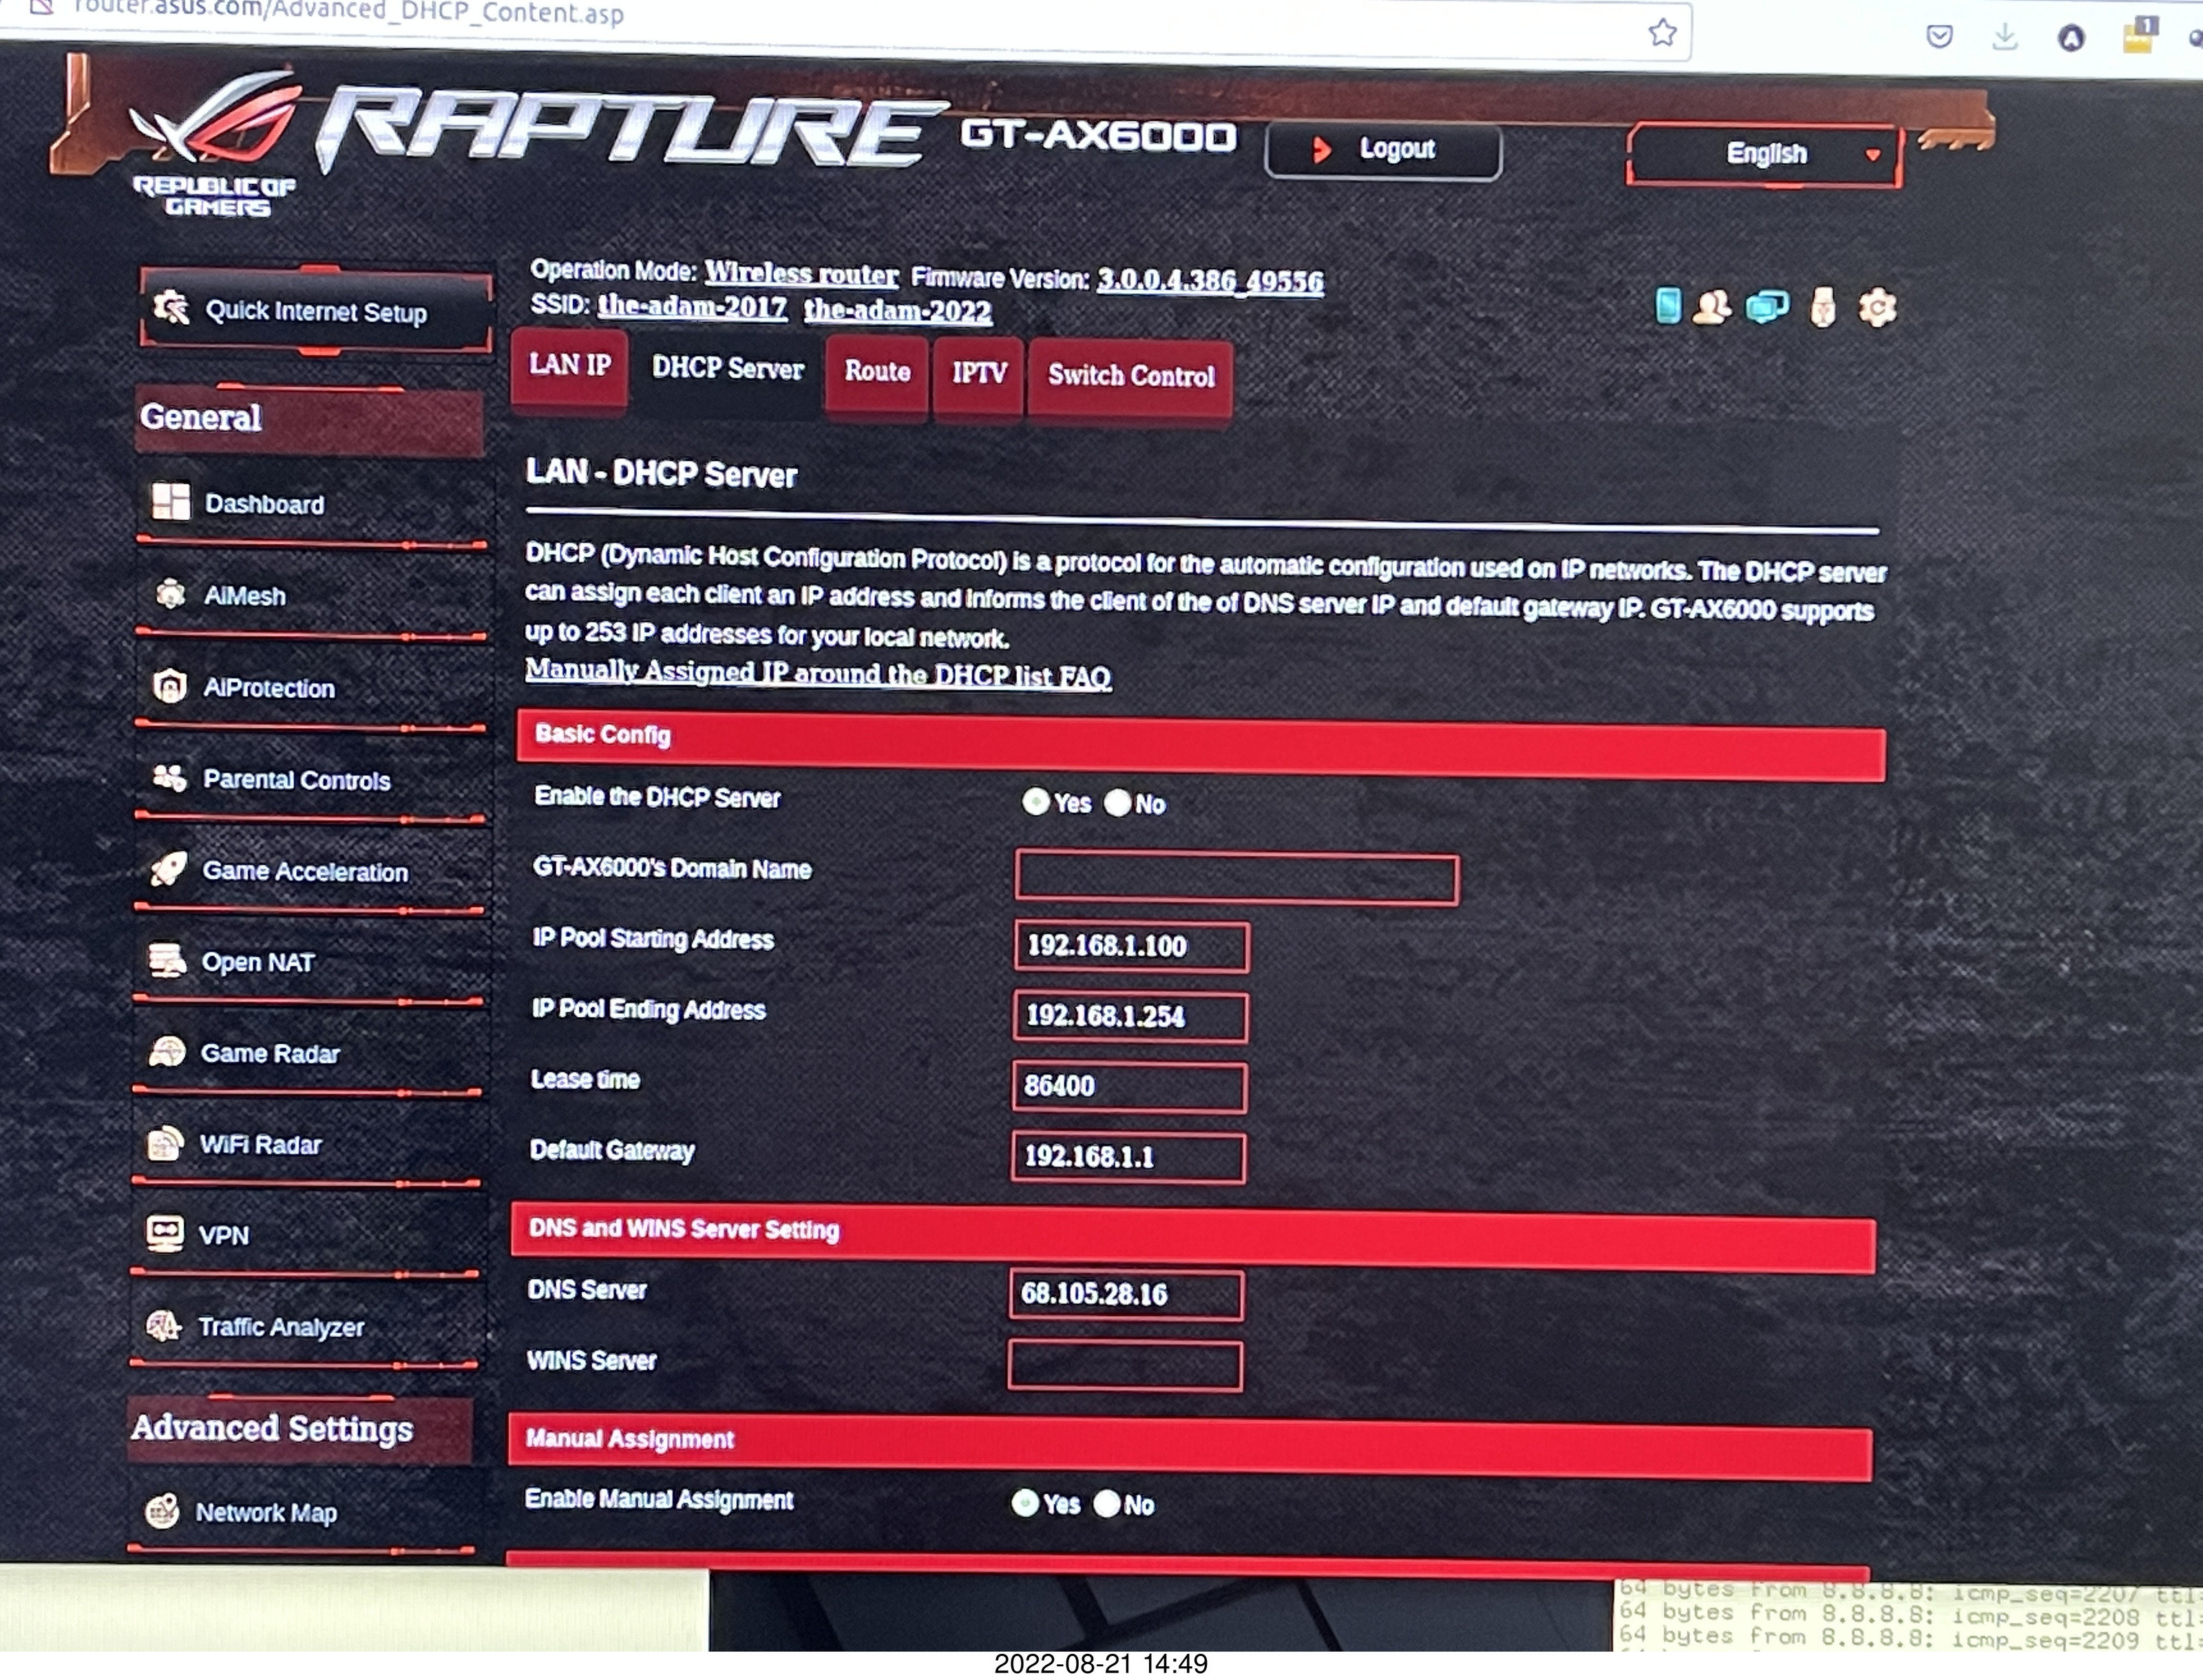
Task: Open the English language dropdown
Action: pos(1765,154)
